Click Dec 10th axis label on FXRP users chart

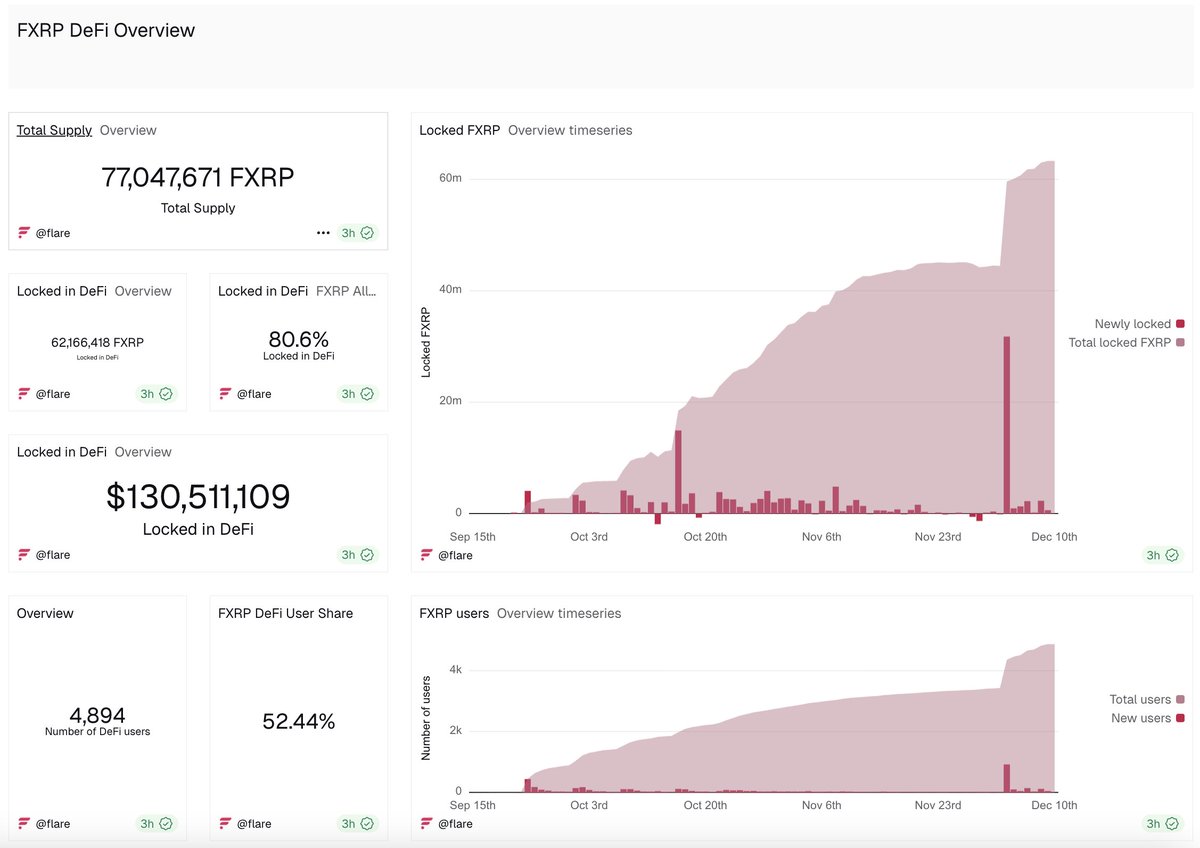[1055, 806]
